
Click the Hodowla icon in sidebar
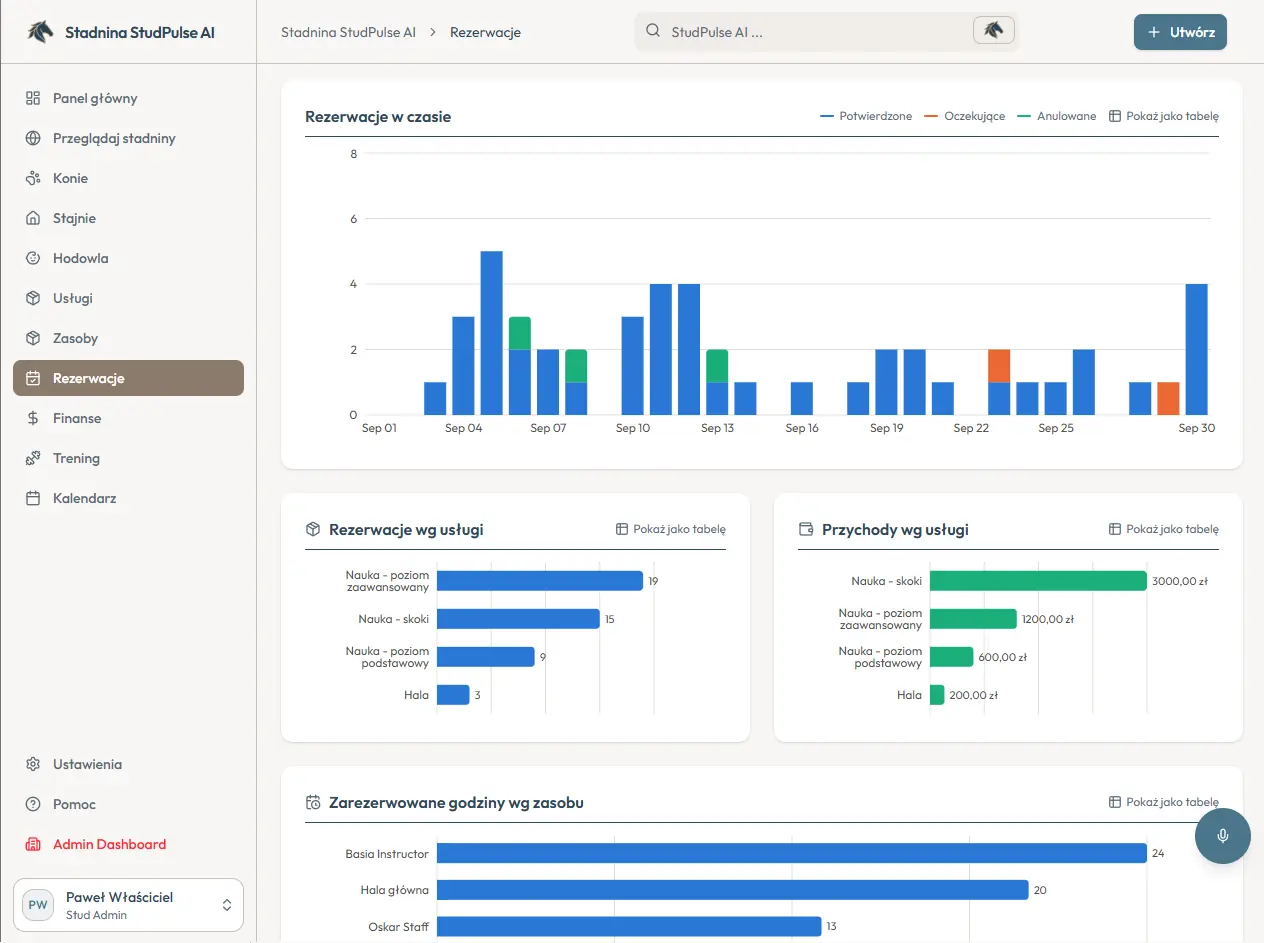pos(33,258)
